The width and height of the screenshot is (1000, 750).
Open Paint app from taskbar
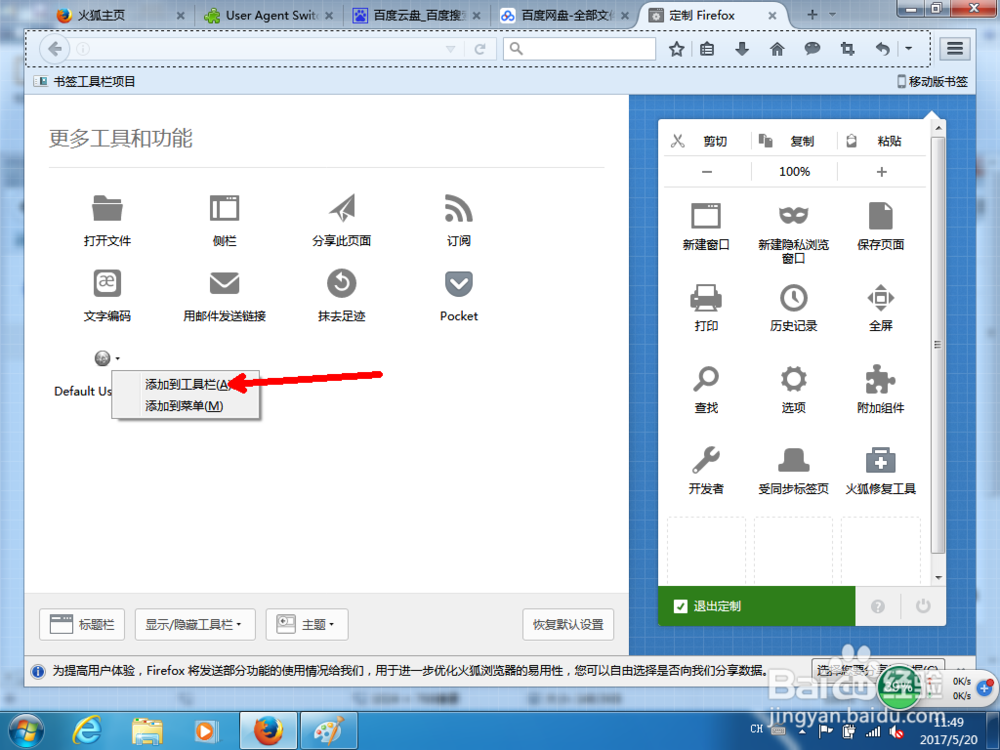(x=328, y=731)
